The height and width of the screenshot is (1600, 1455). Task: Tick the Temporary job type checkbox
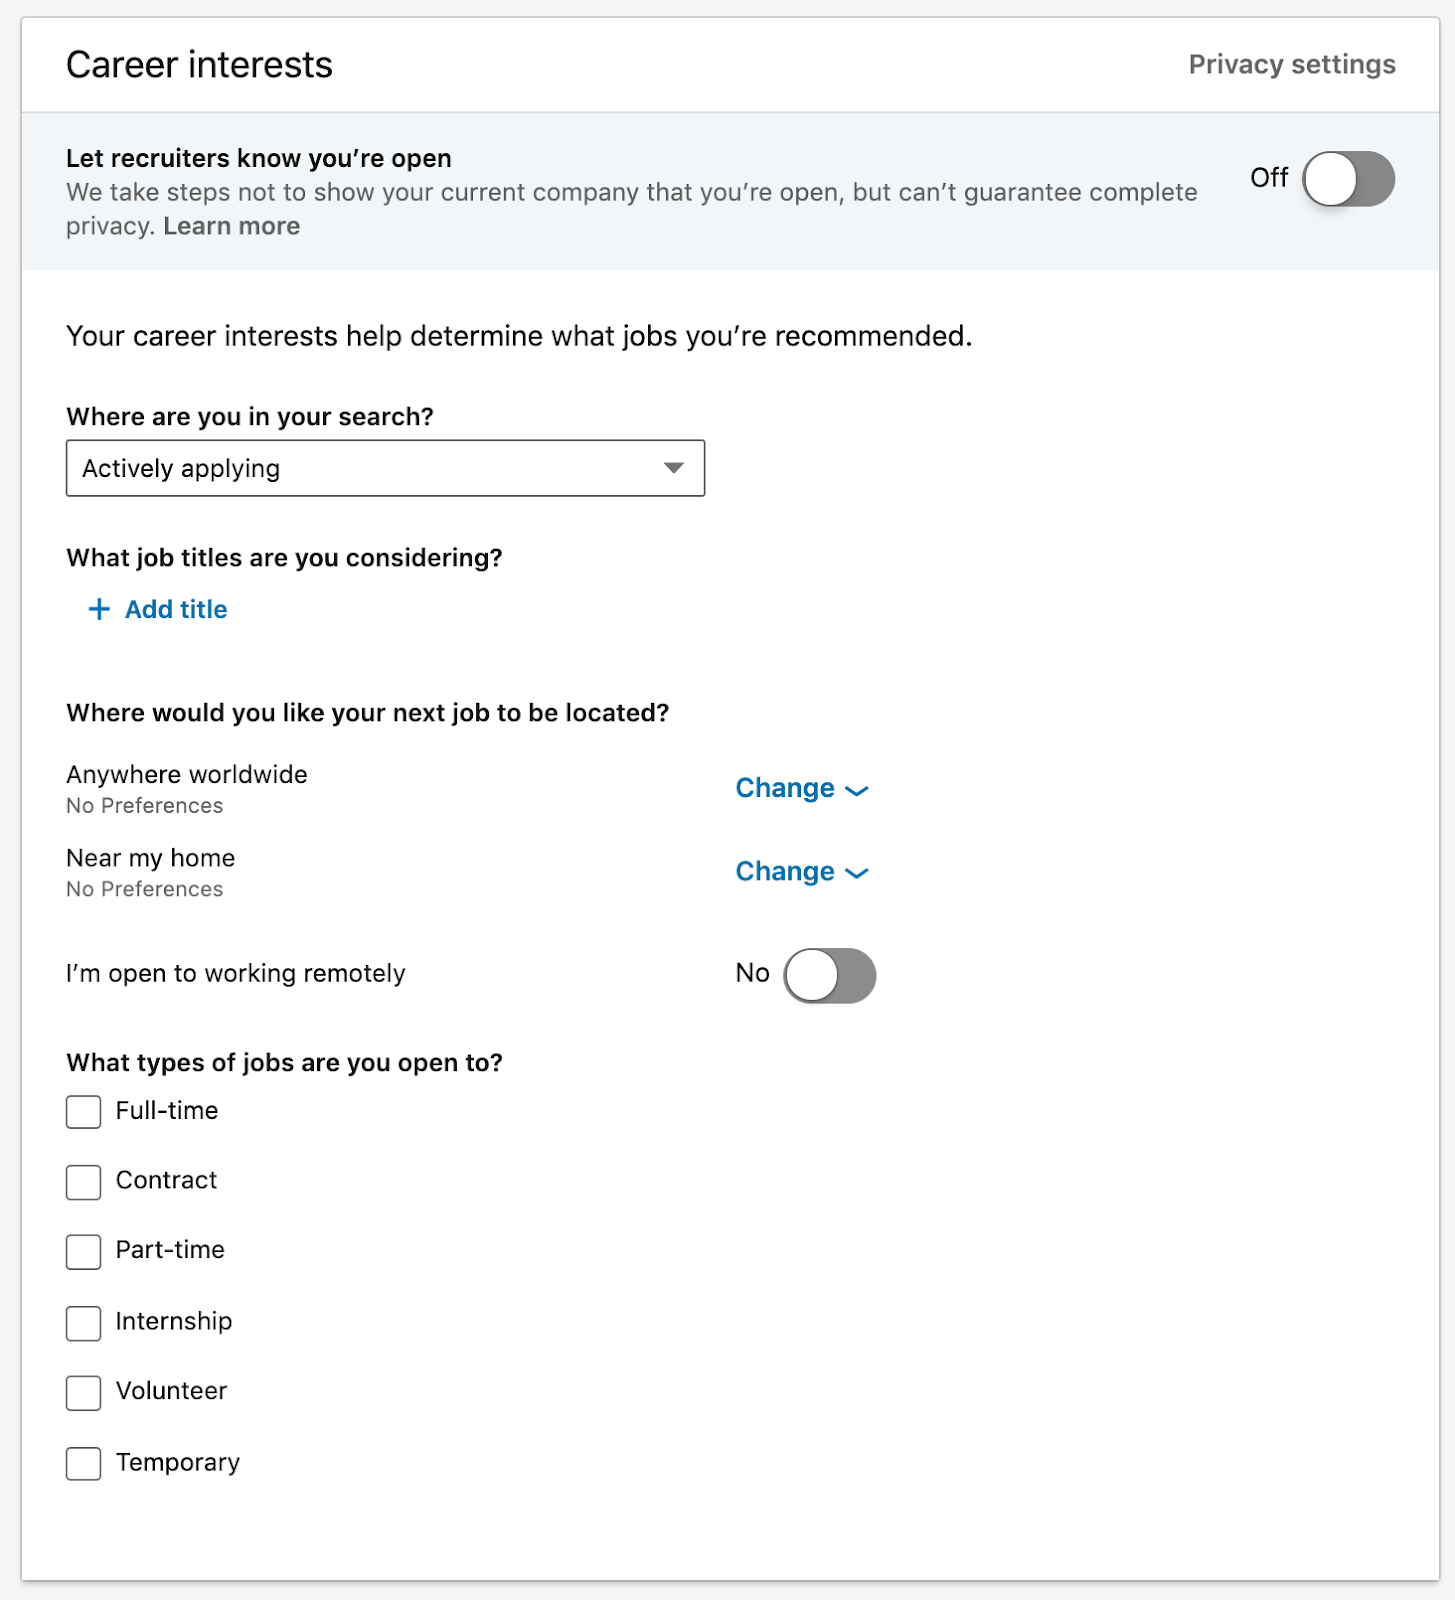[x=84, y=1464]
